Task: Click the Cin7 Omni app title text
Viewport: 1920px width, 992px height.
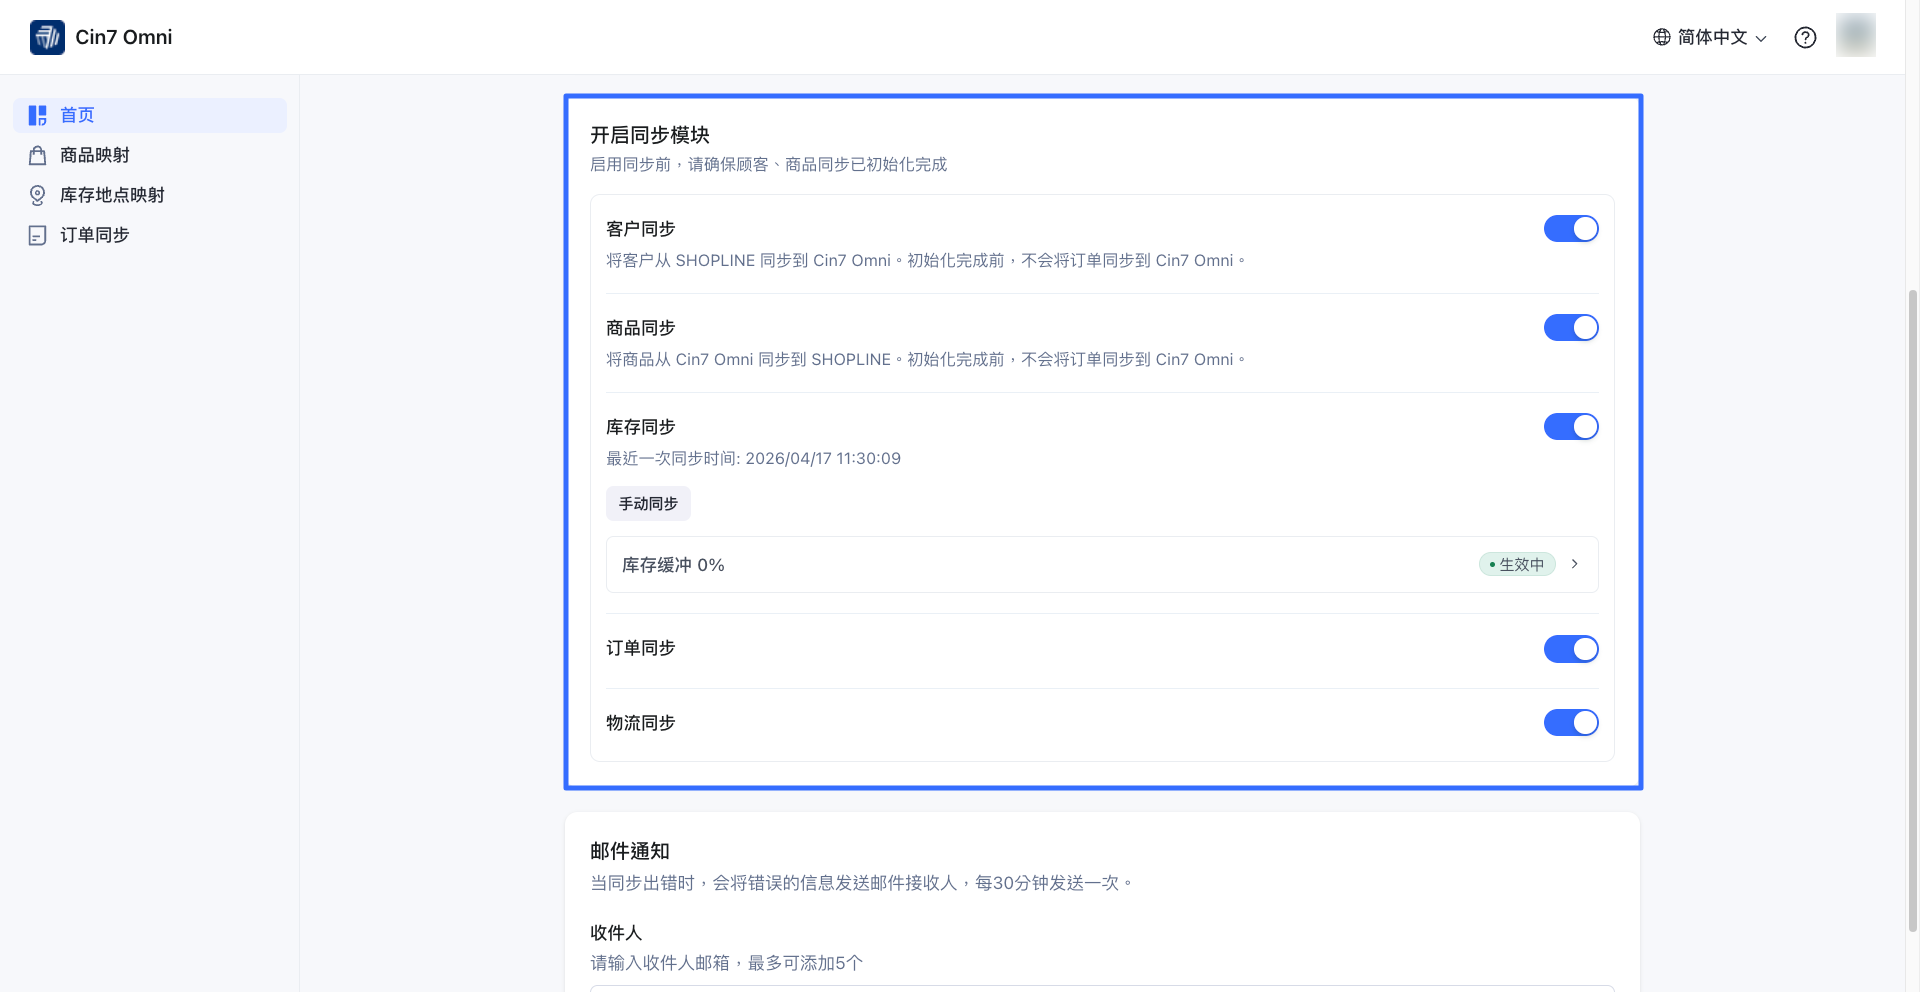Action: point(124,37)
